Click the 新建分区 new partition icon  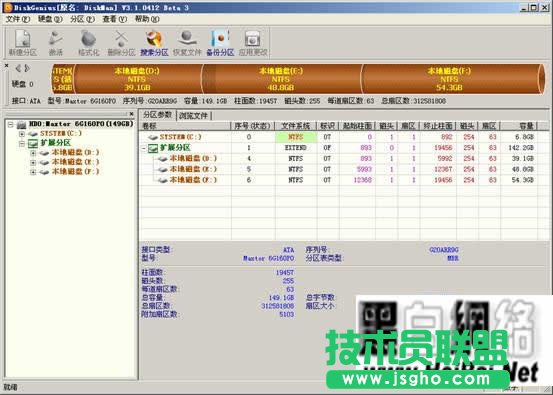tap(23, 43)
